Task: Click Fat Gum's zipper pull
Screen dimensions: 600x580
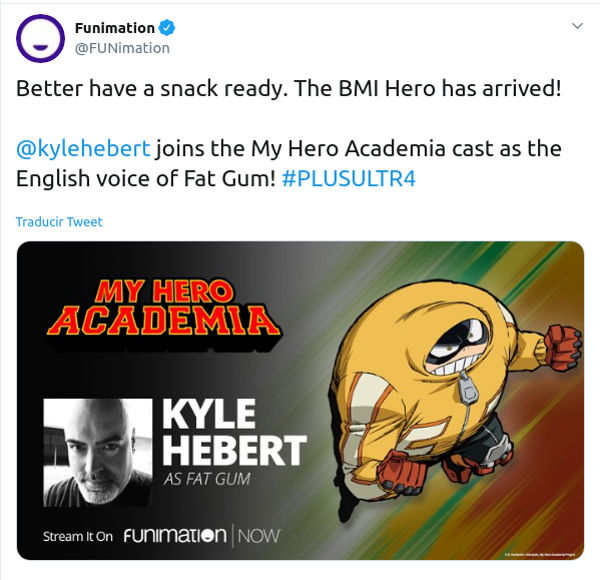Action: point(466,388)
